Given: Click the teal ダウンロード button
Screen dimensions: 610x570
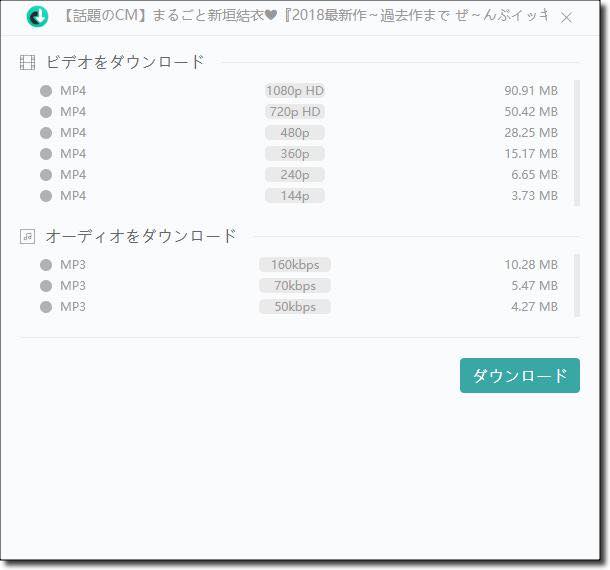Looking at the screenshot, I should (520, 375).
